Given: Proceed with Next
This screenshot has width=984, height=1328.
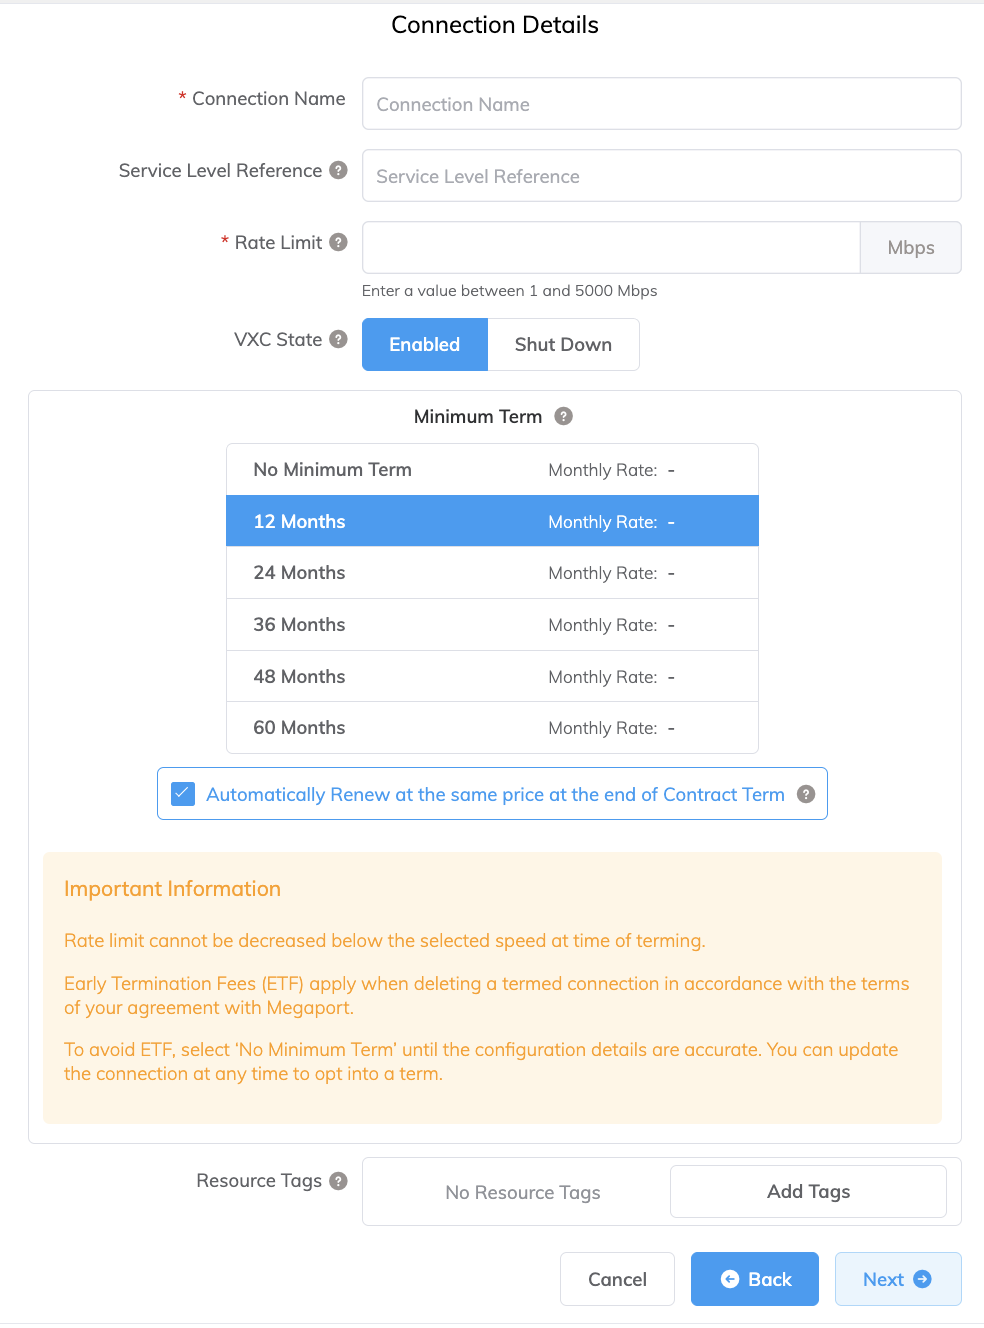Looking at the screenshot, I should point(897,1278).
